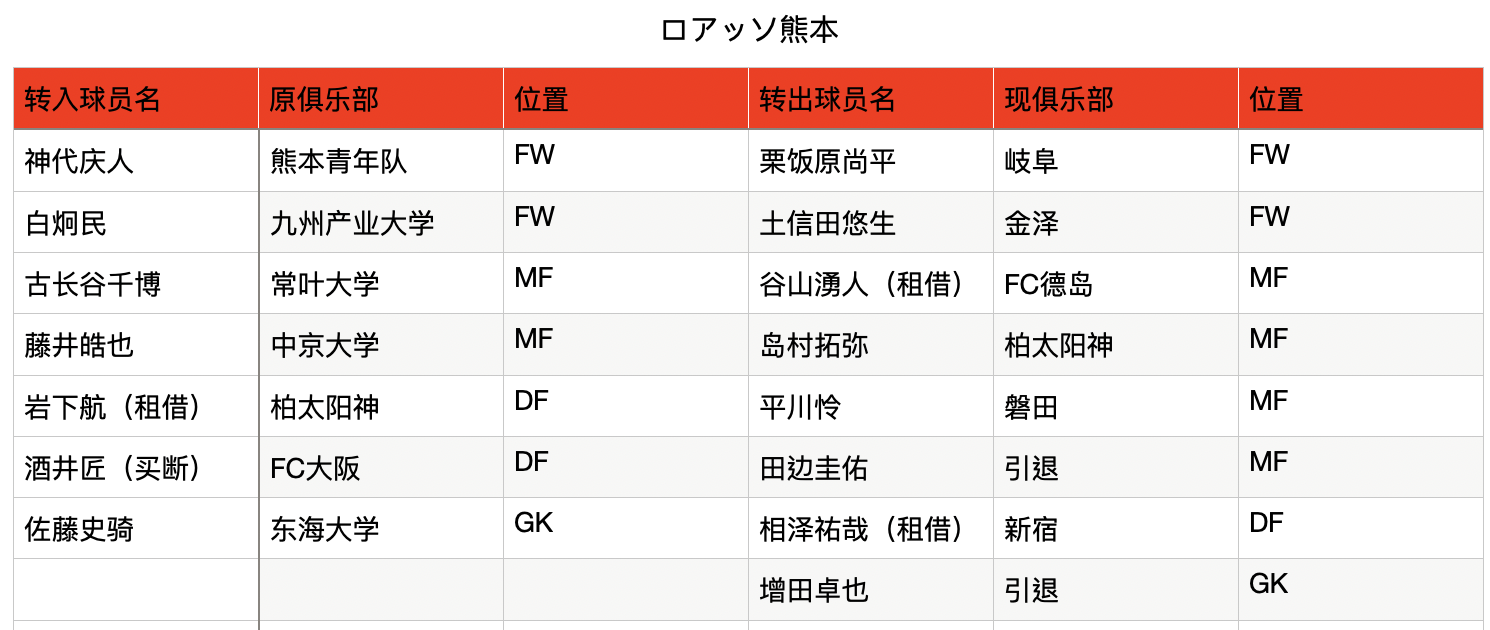The width and height of the screenshot is (1490, 630).
Task: Select the cell 栗饭原尚平
Action: (x=871, y=161)
